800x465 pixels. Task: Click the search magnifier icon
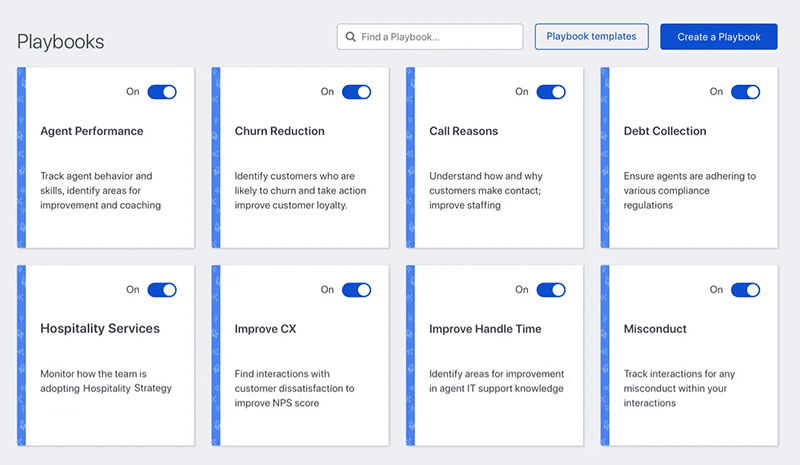351,37
